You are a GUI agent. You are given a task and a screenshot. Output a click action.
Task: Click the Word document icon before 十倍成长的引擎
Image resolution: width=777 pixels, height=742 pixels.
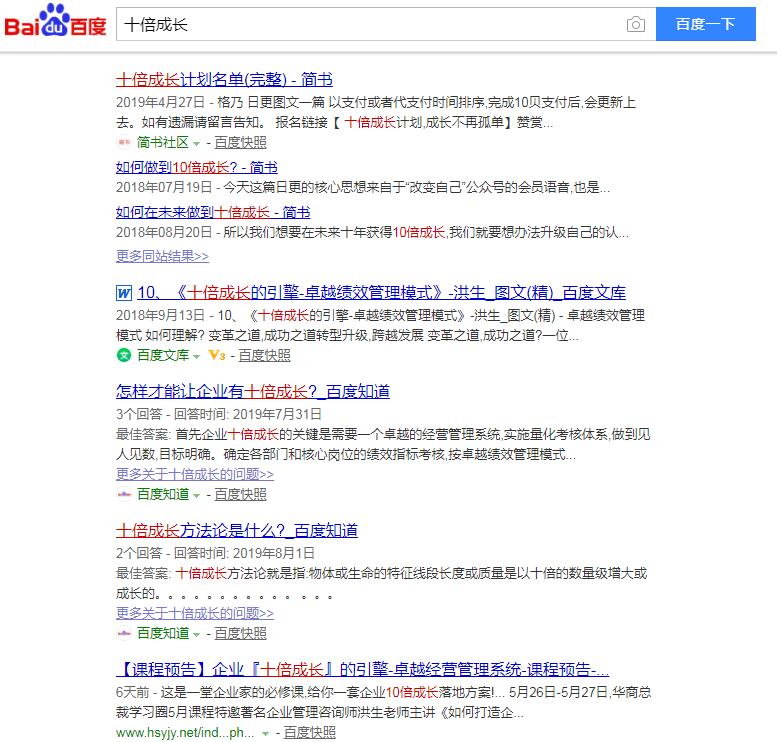(124, 293)
